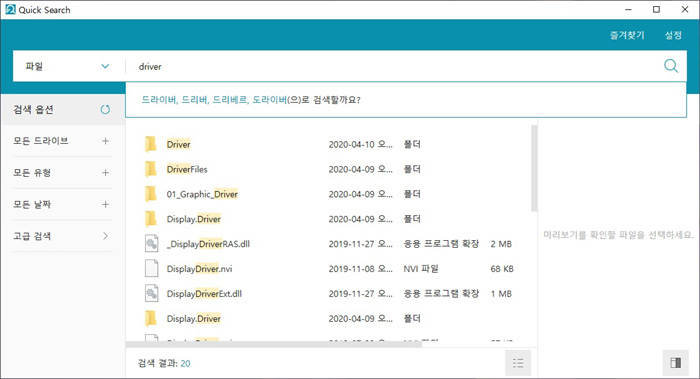700x379 pixels.
Task: Reset search options with refresh icon
Action: (105, 109)
